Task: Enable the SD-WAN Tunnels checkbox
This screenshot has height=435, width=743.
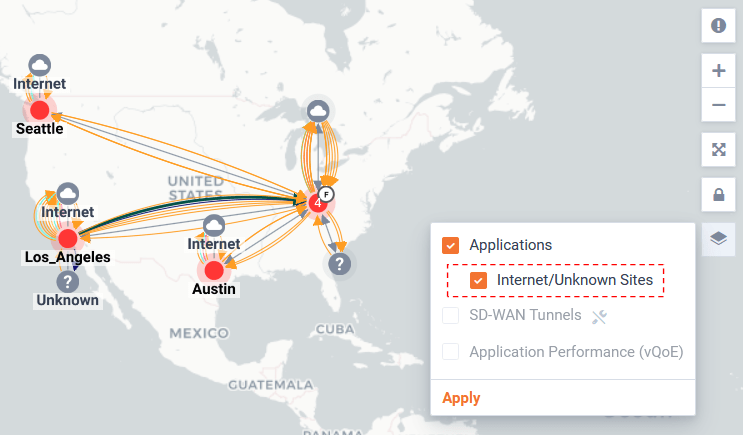Action: [x=450, y=315]
